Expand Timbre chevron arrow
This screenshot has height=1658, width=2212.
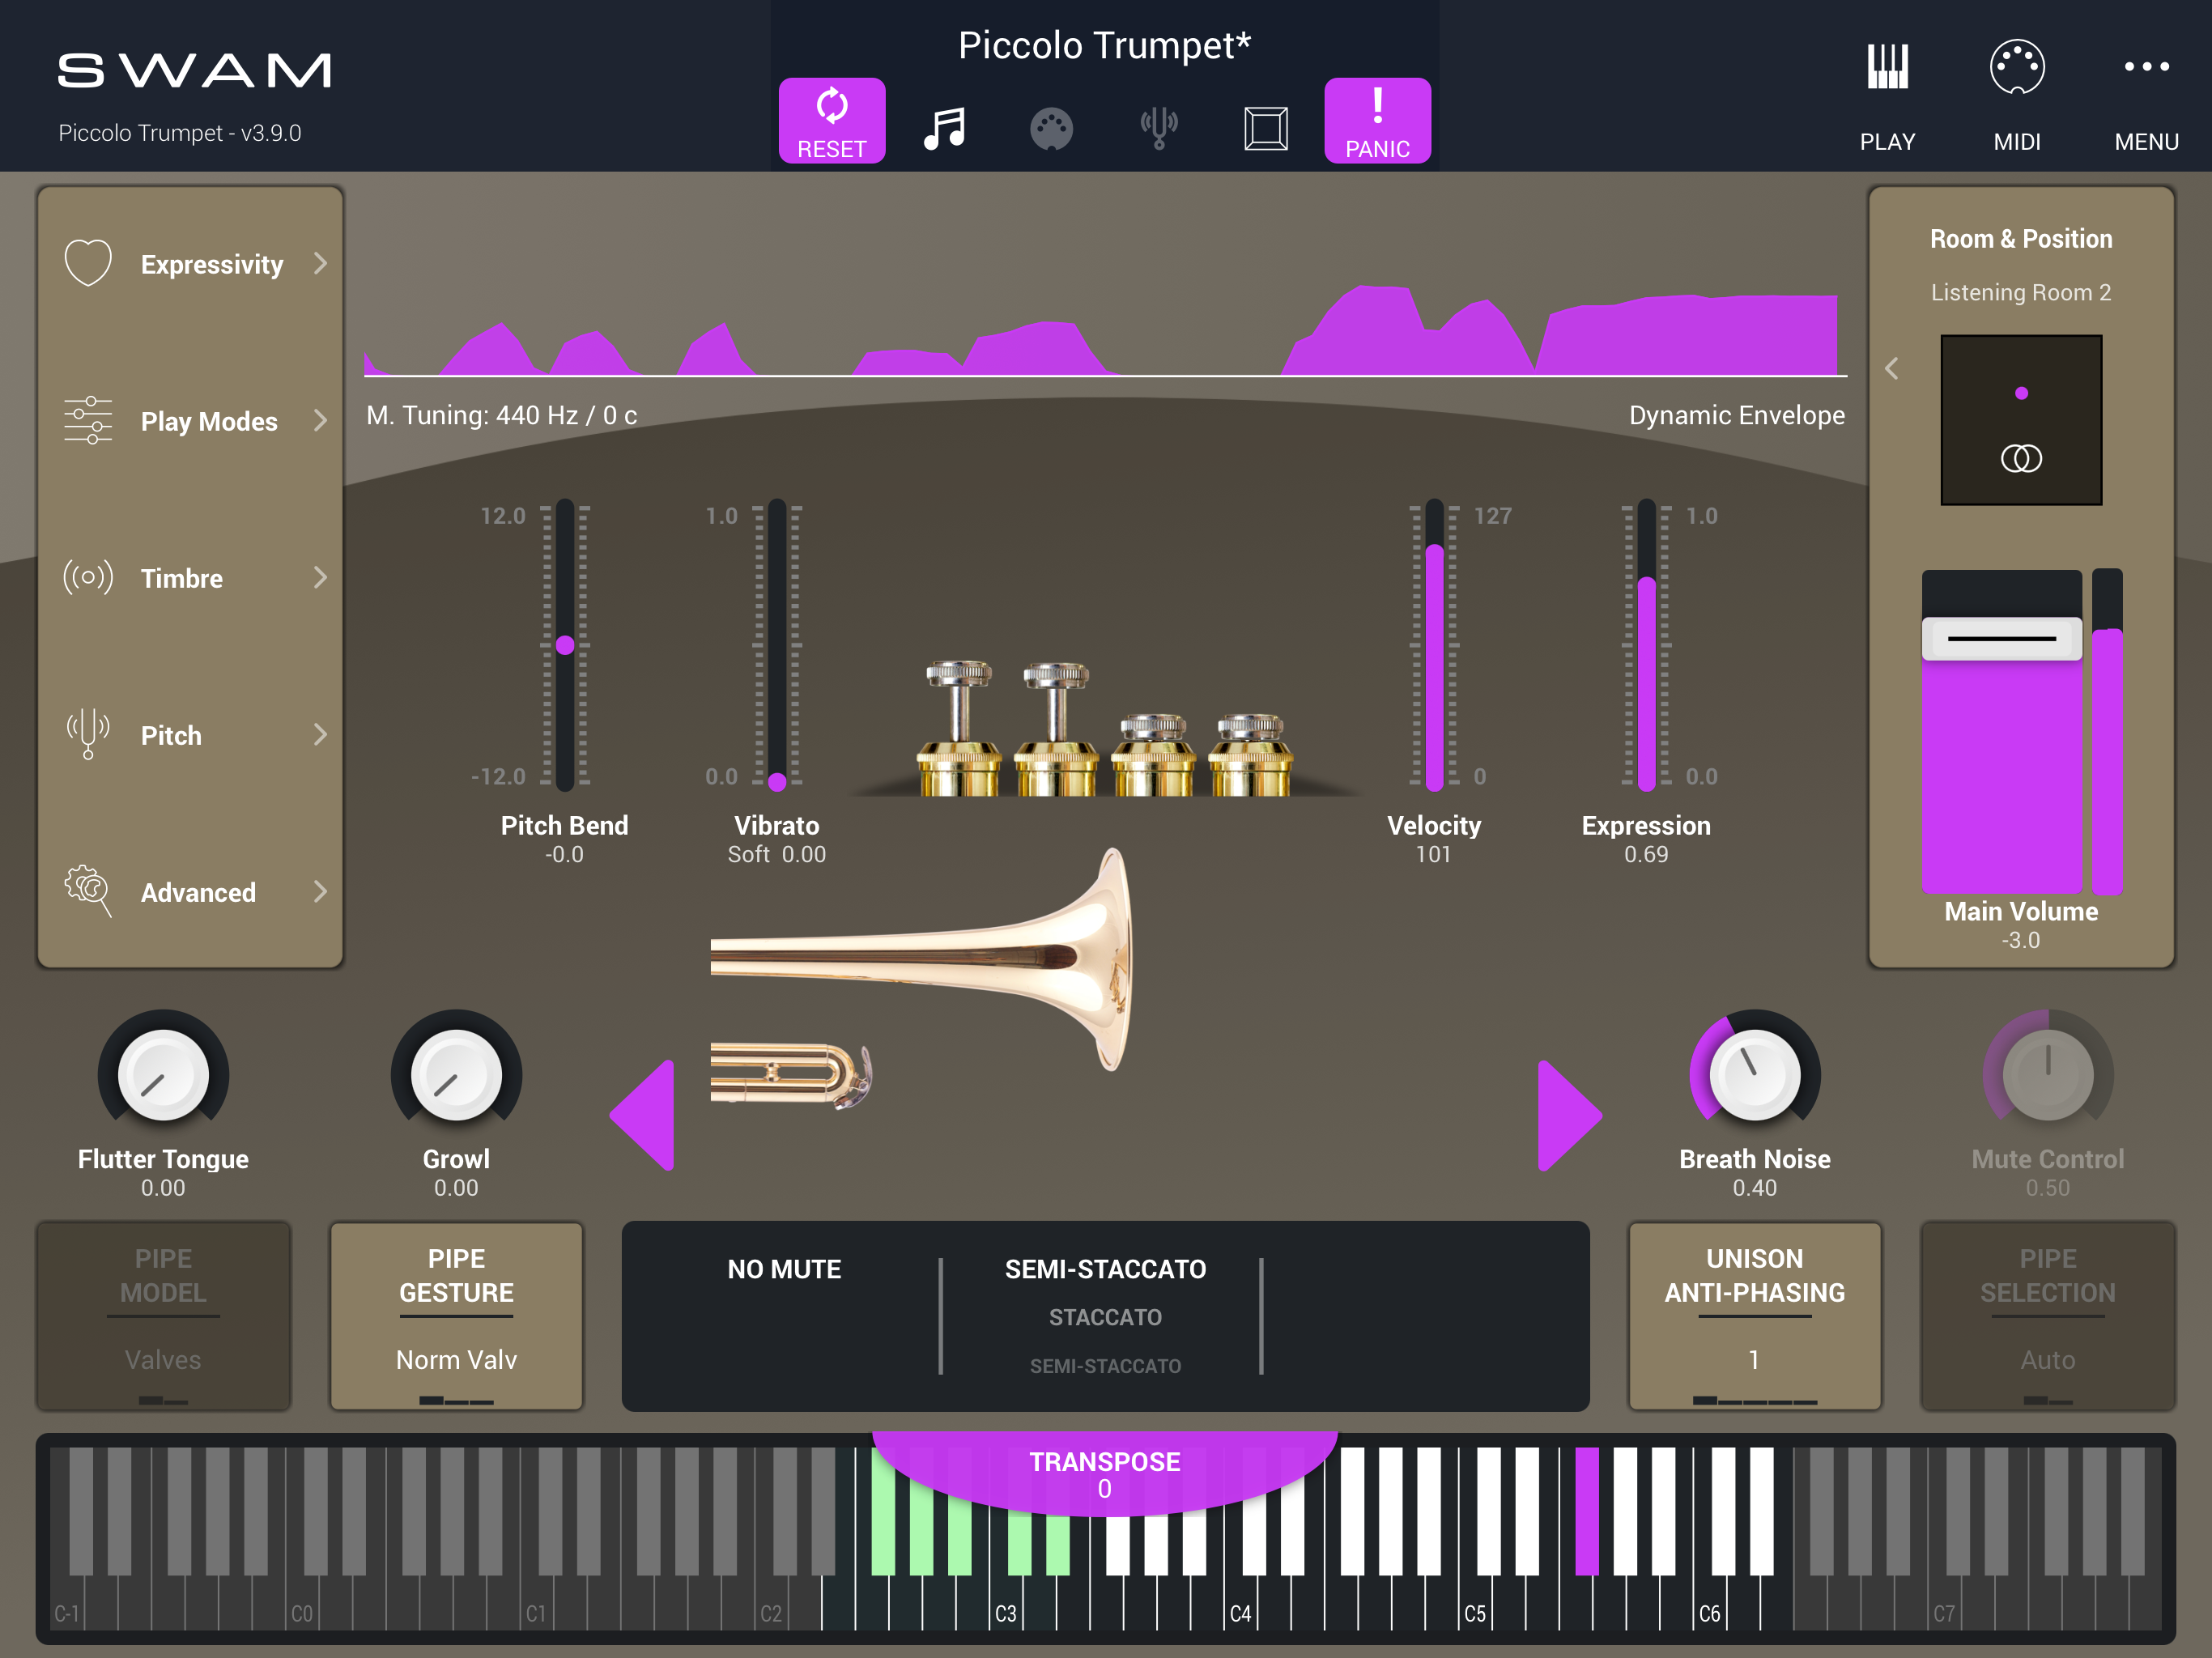[320, 577]
